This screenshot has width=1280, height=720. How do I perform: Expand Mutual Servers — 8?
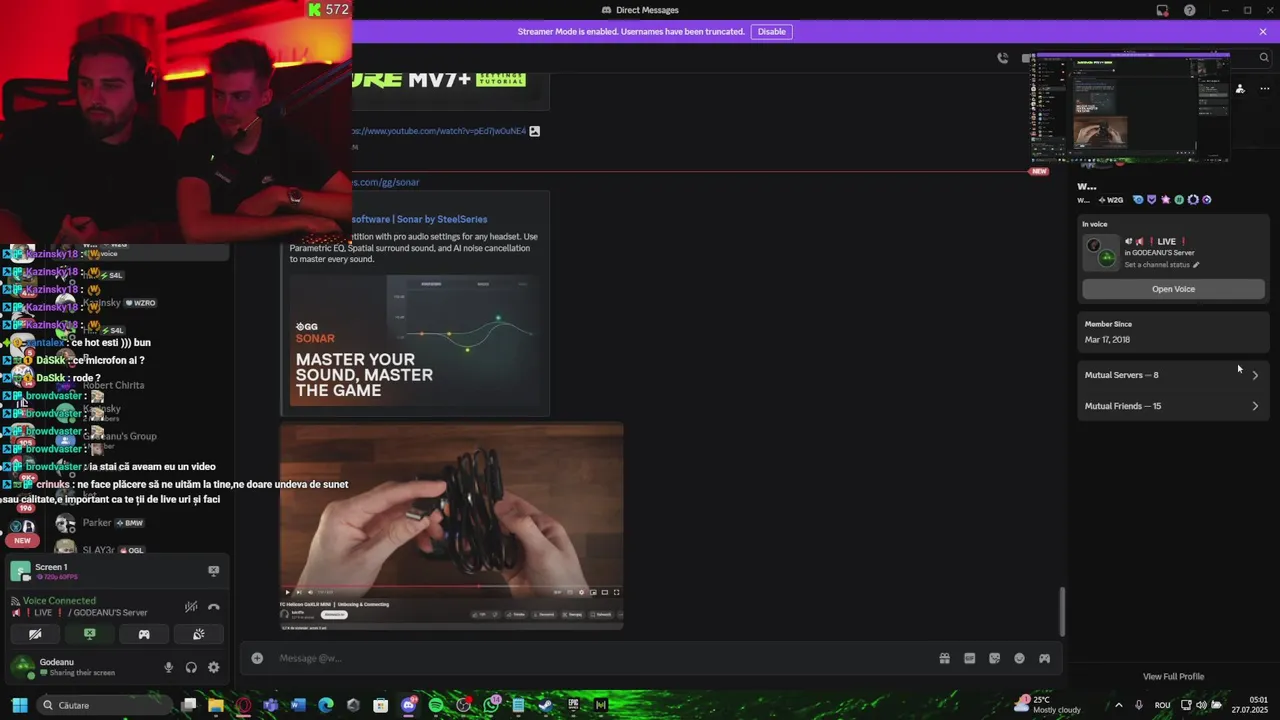[x=1173, y=375]
